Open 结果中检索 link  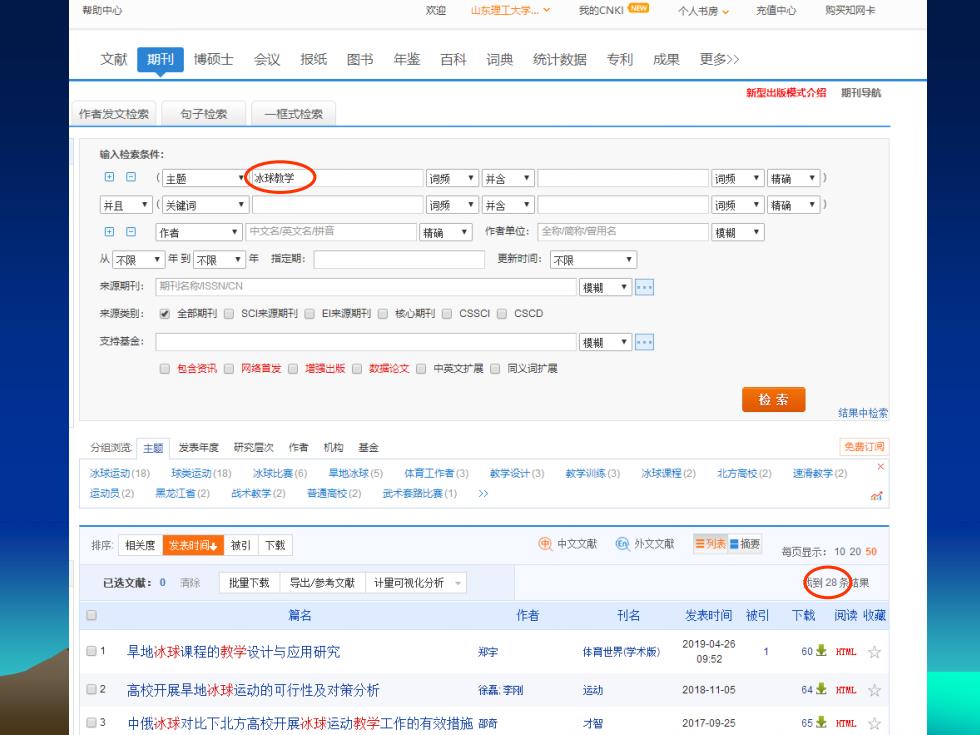tap(862, 413)
